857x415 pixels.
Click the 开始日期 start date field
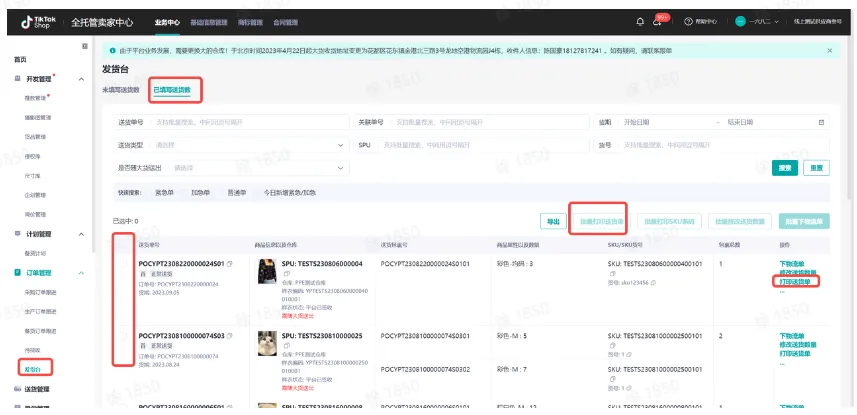coord(637,122)
